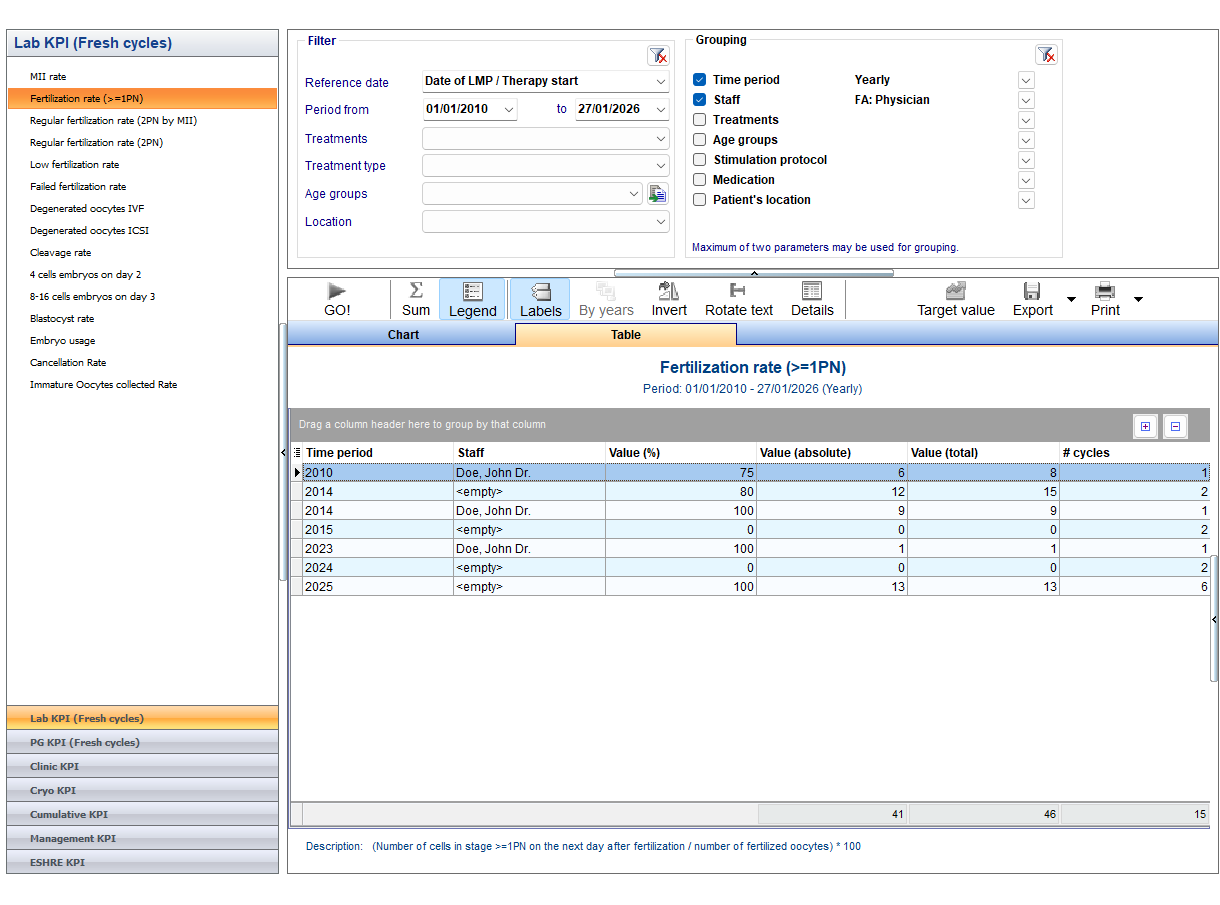Viewport: 1220px width, 905px height.
Task: Open Details from the toolbar
Action: pyautogui.click(x=812, y=299)
